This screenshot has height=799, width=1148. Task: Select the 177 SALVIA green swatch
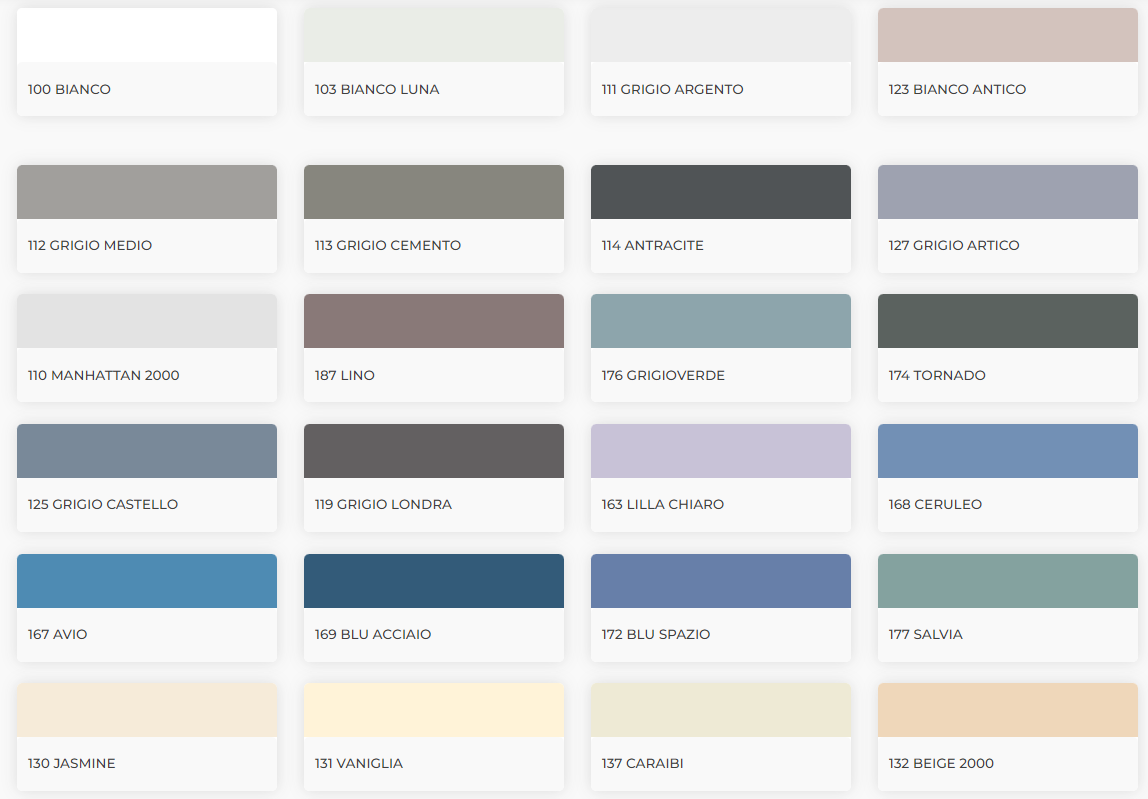1007,608
